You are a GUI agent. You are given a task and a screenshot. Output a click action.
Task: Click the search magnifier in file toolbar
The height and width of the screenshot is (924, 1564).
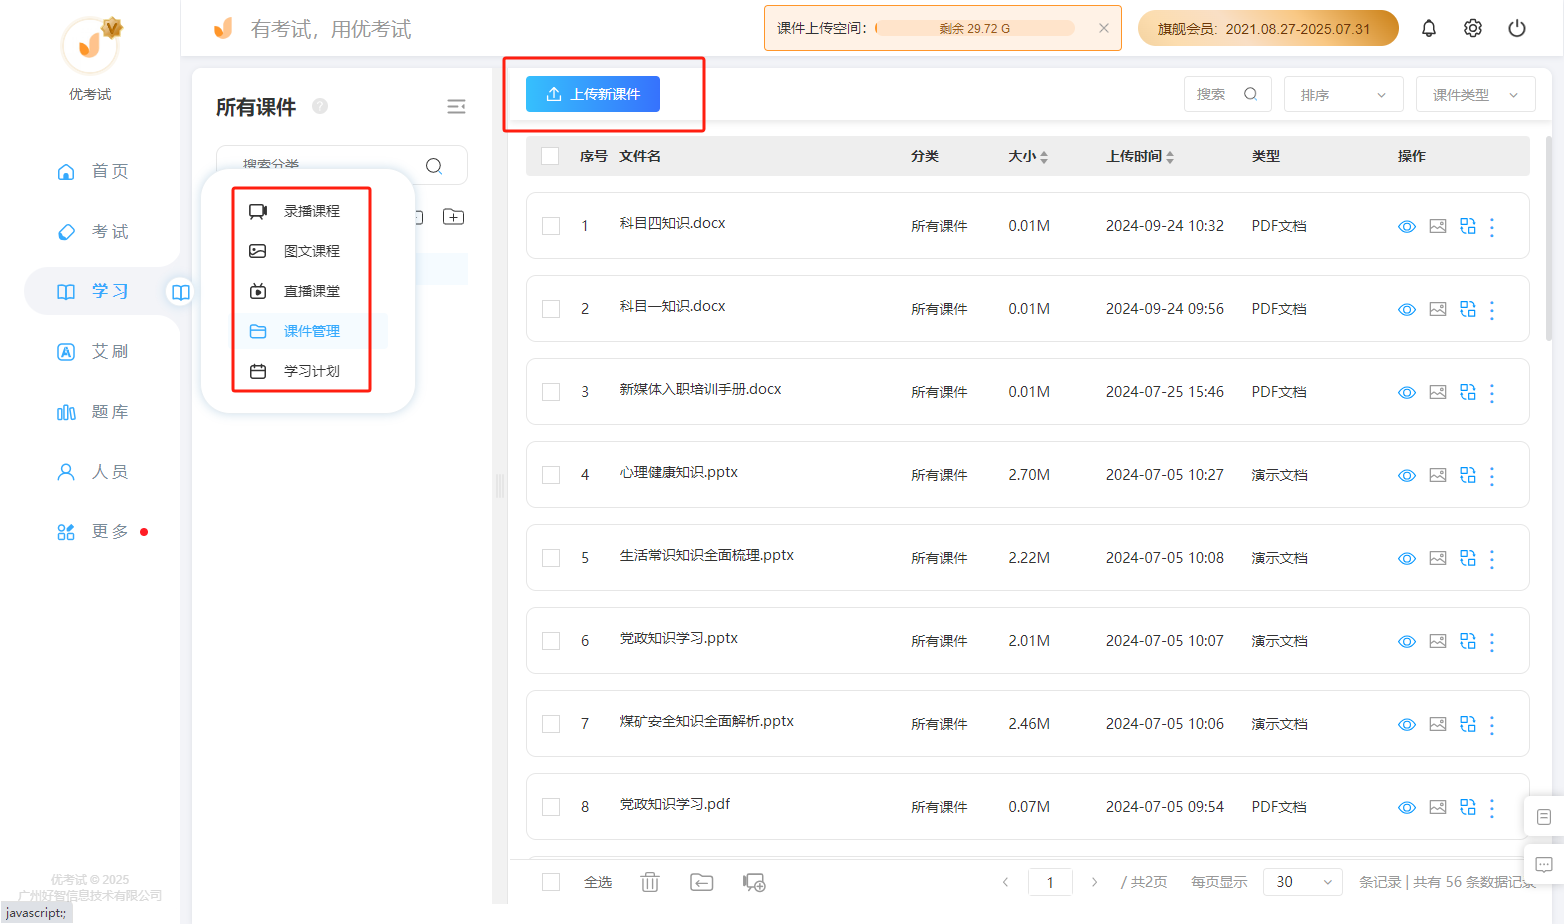[1251, 94]
